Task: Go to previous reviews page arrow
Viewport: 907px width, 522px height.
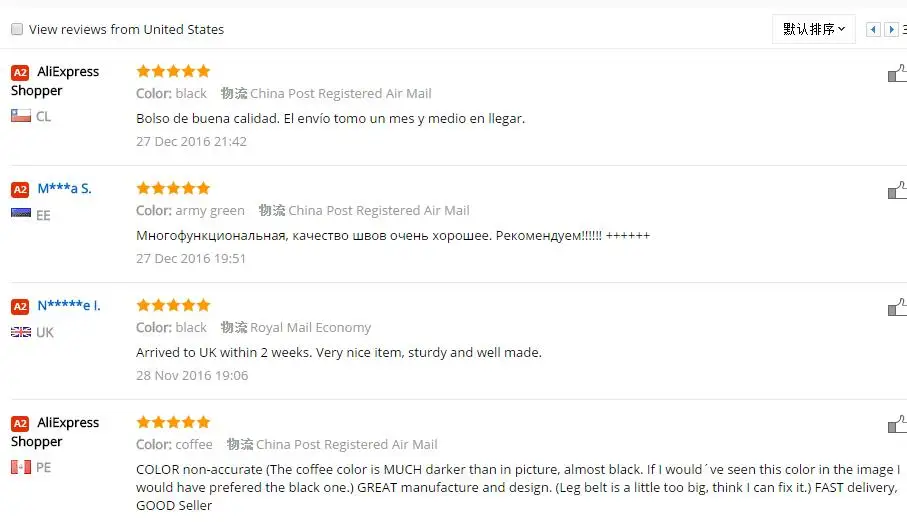Action: [x=873, y=29]
